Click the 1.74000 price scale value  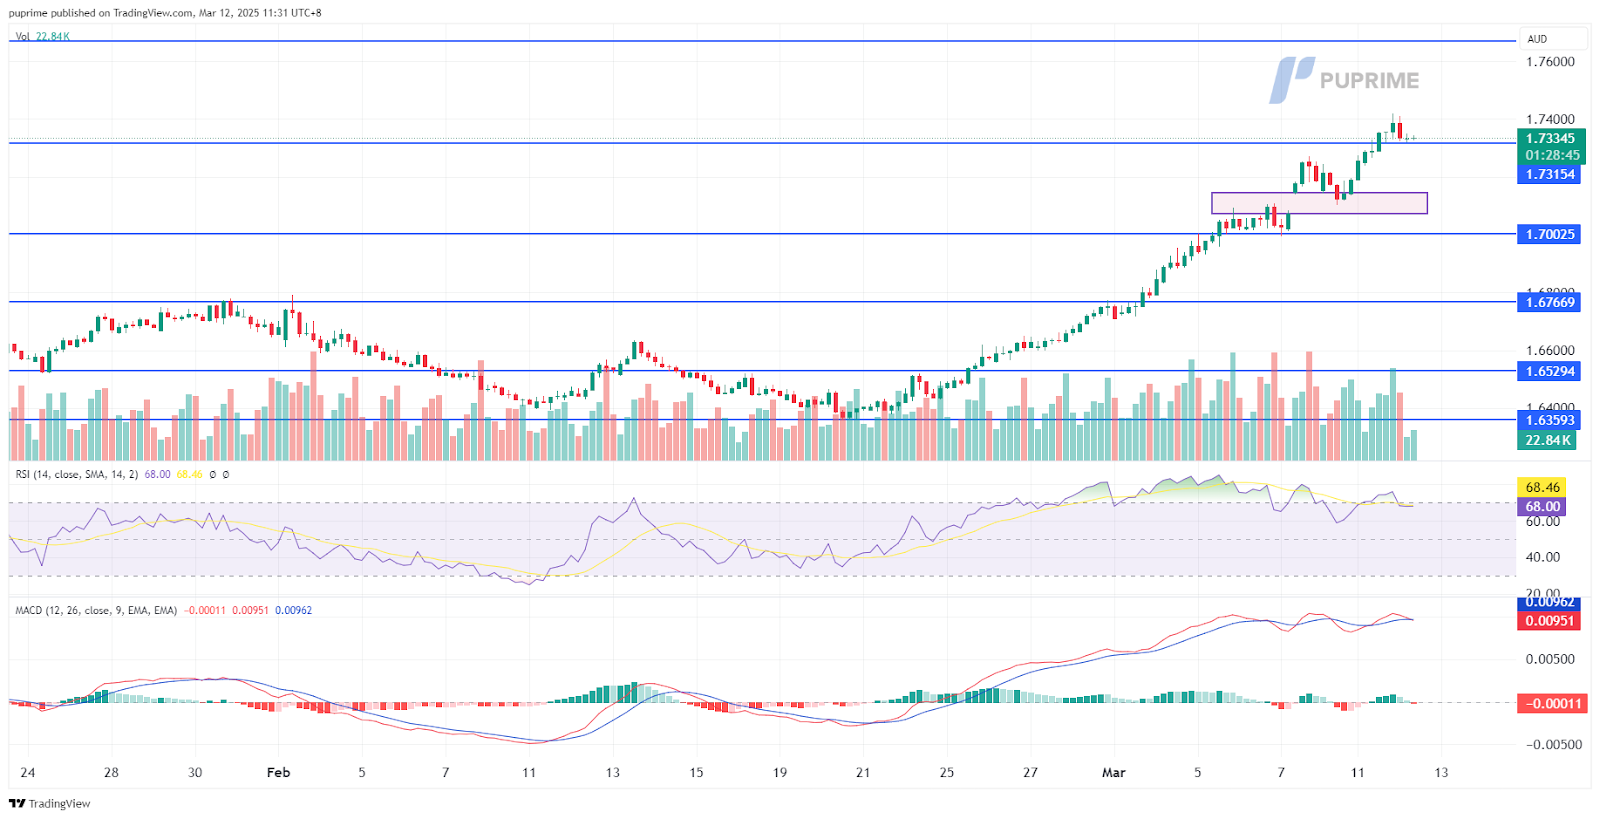[x=1550, y=119]
